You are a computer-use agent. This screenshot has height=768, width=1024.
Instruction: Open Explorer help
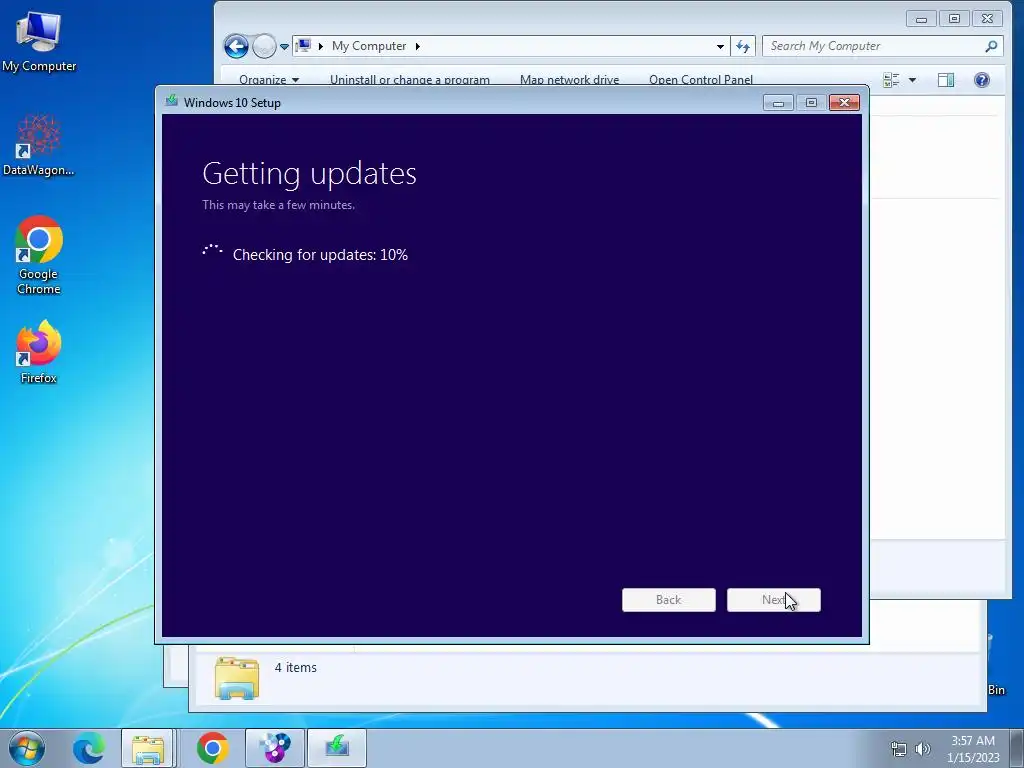tap(982, 80)
